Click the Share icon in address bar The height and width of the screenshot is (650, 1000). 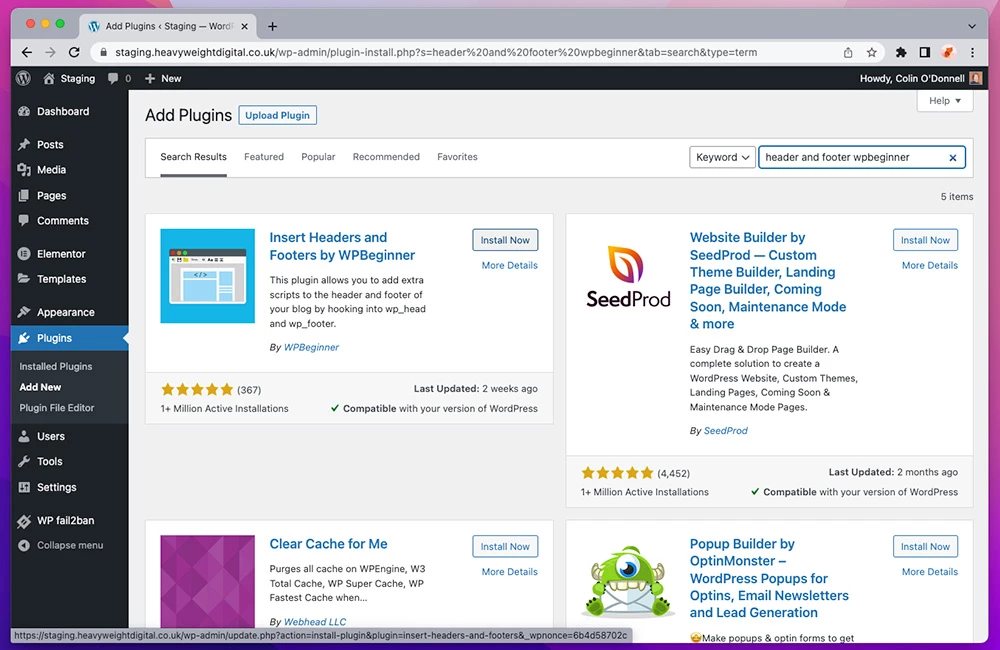848,52
